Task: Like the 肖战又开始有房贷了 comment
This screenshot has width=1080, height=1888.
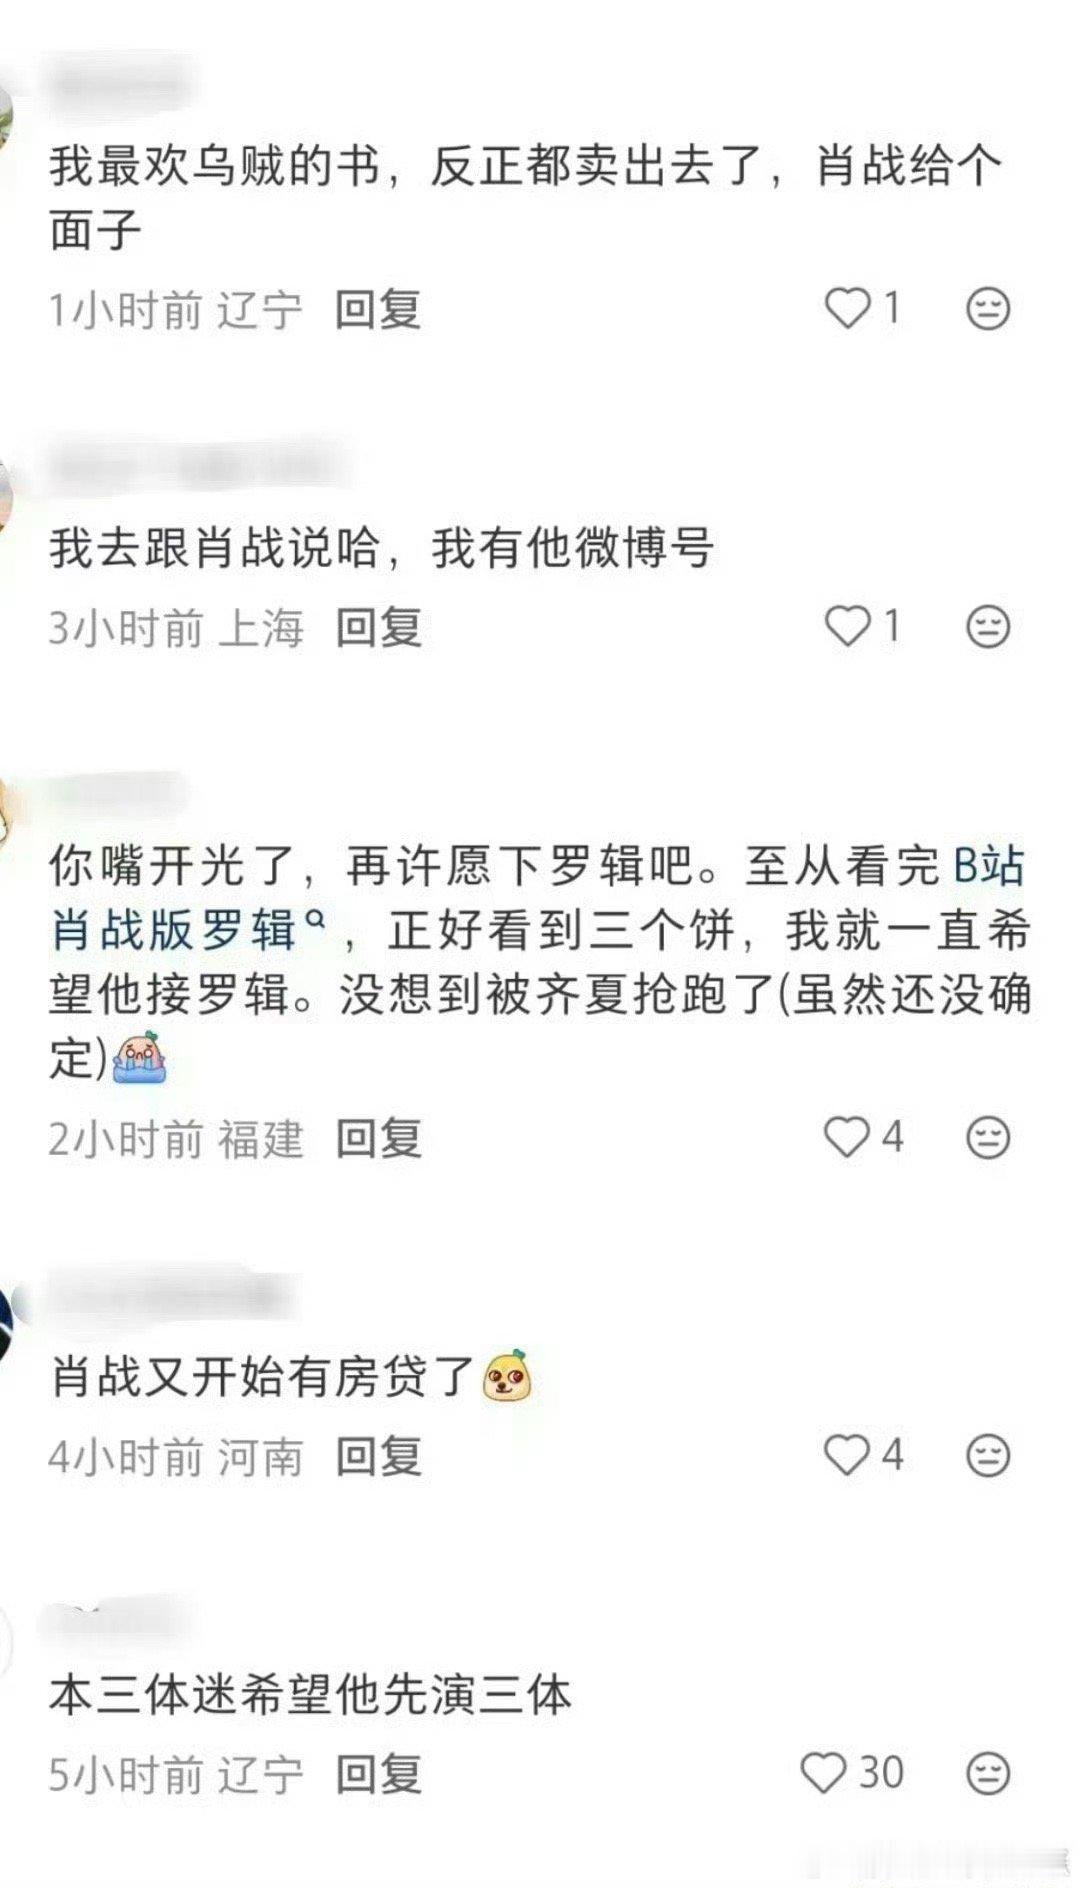Action: point(847,1455)
